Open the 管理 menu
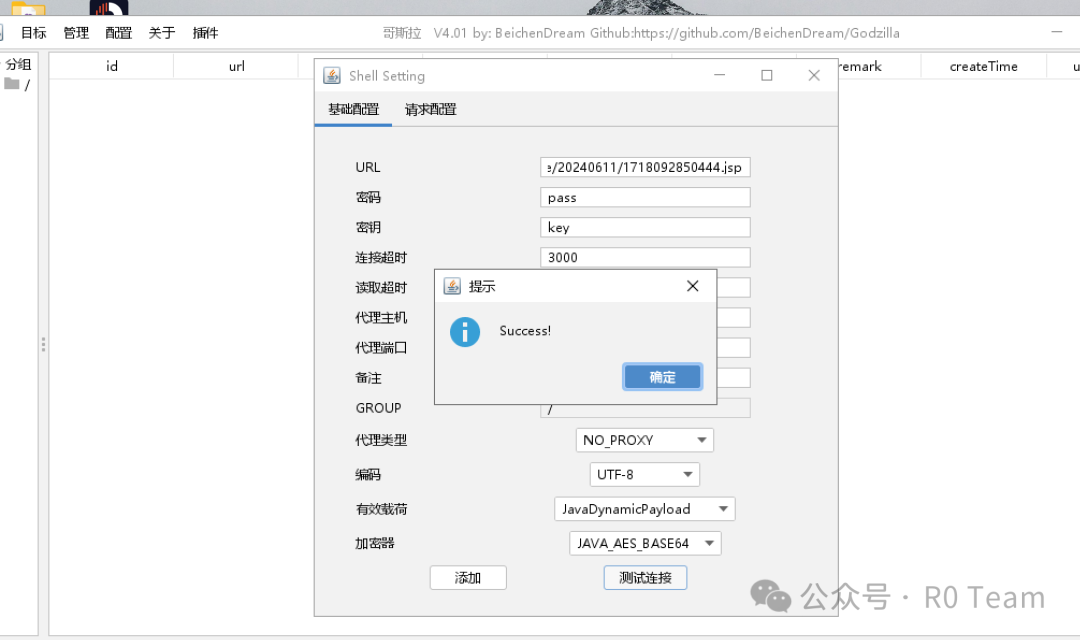 76,33
